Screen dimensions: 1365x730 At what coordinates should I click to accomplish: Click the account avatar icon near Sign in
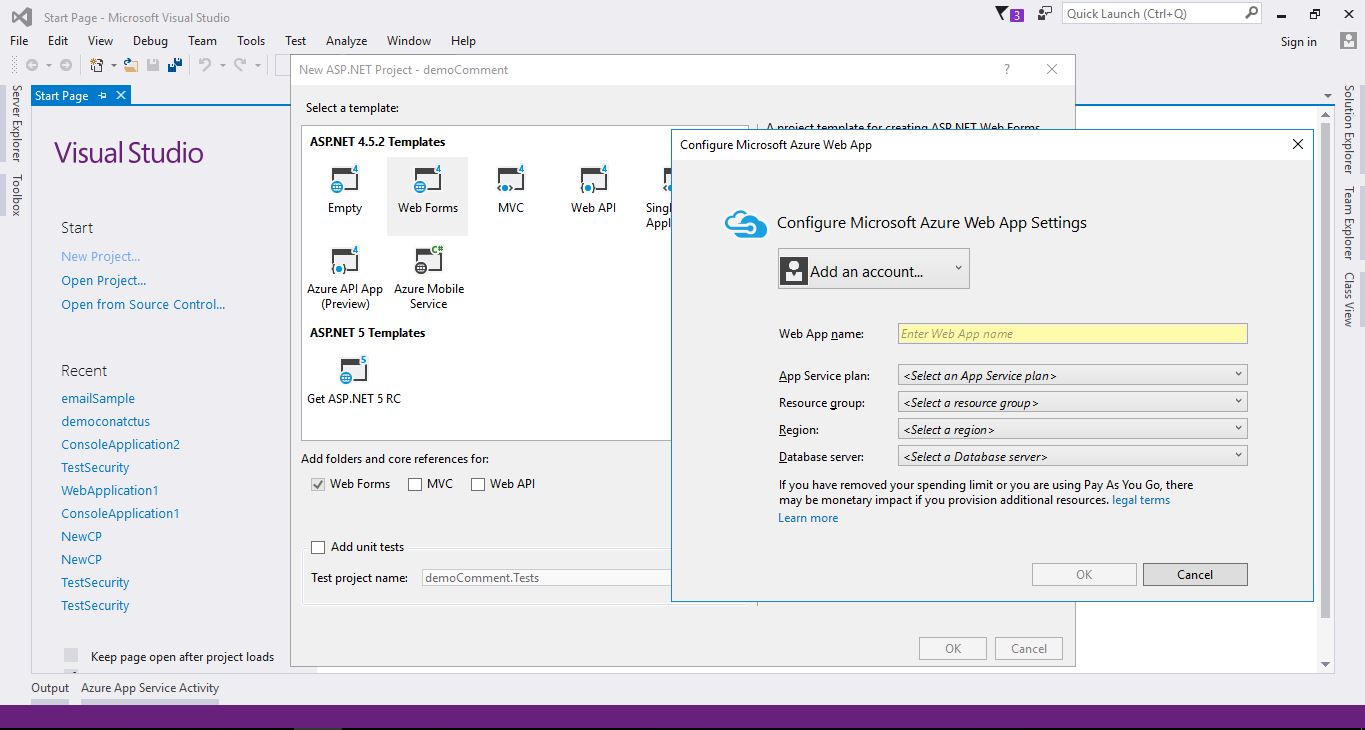pyautogui.click(x=1348, y=41)
